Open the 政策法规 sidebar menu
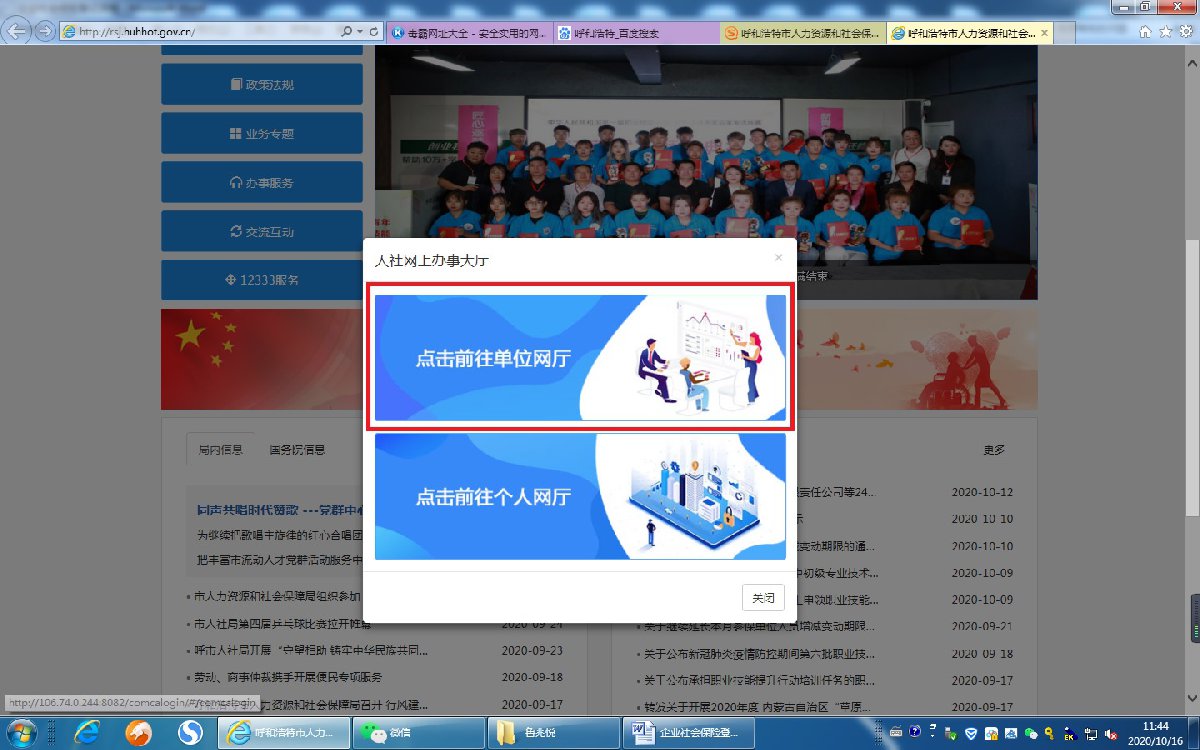Screen dimensions: 1200x750 pos(262,84)
